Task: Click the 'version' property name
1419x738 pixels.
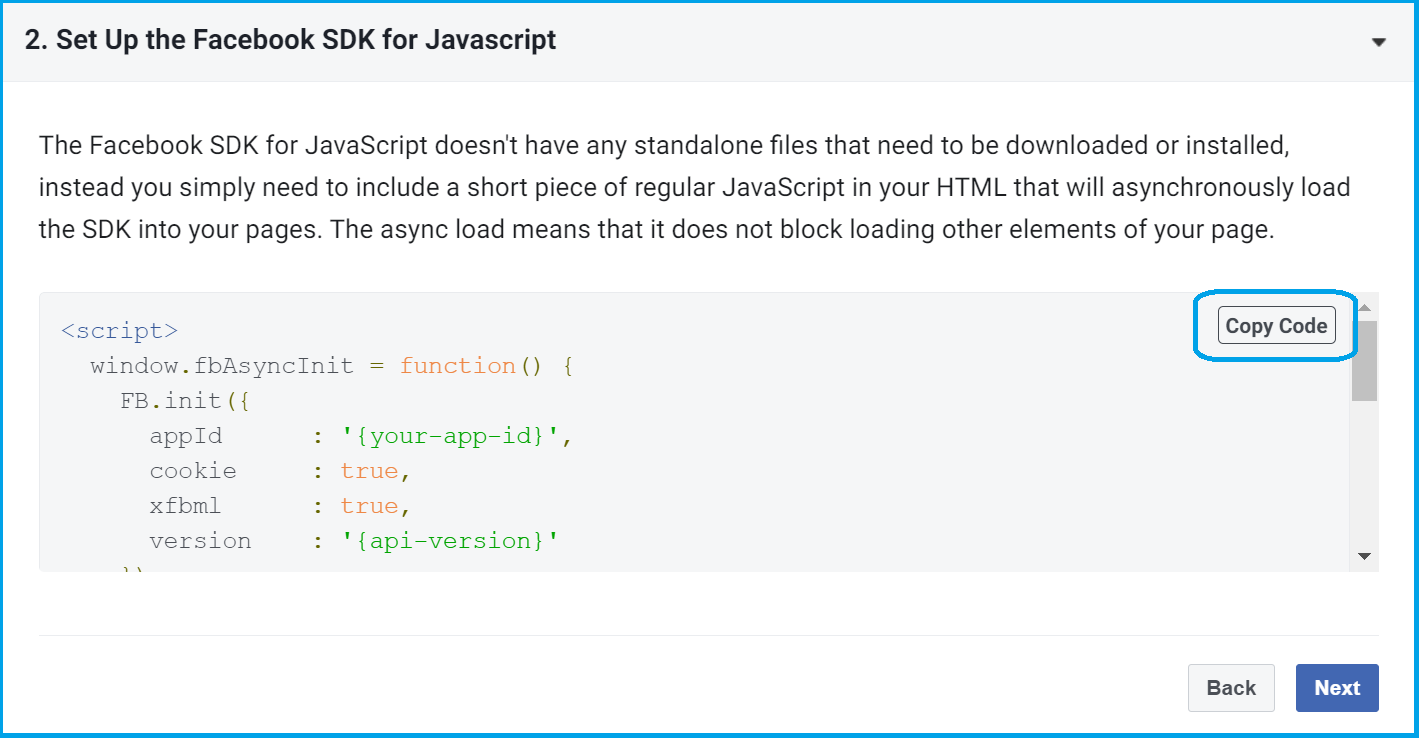Action: 200,541
